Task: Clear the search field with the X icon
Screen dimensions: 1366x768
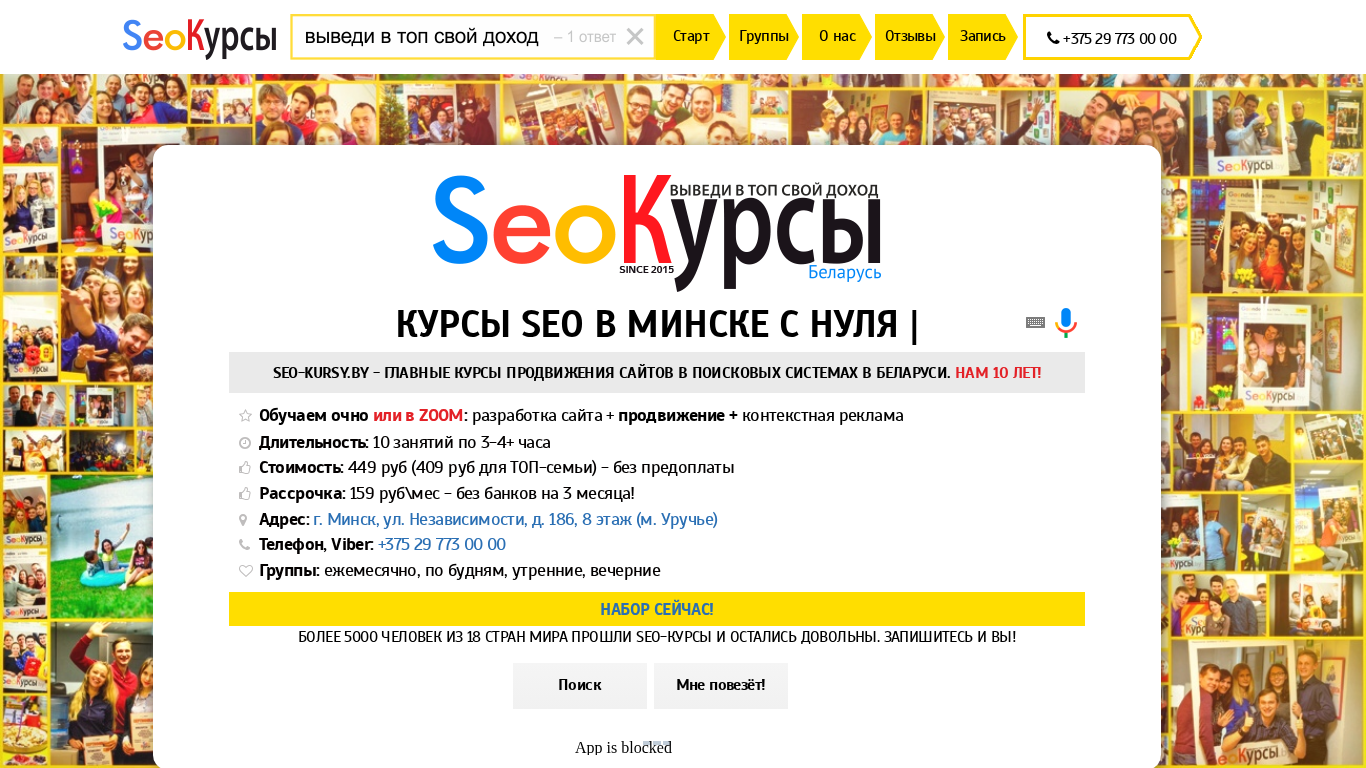Action: click(x=635, y=37)
